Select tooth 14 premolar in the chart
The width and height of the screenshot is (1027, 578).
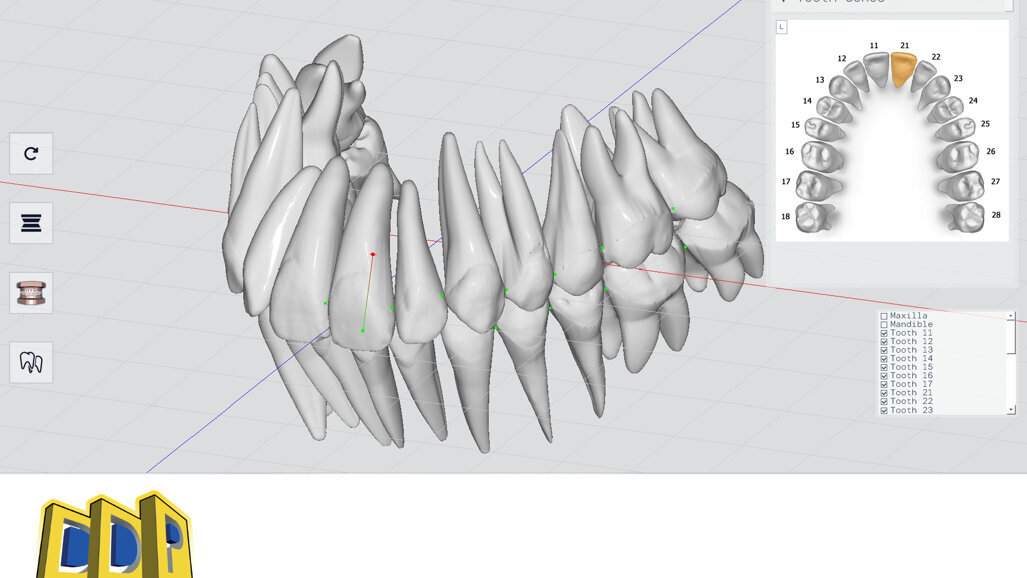tap(834, 109)
